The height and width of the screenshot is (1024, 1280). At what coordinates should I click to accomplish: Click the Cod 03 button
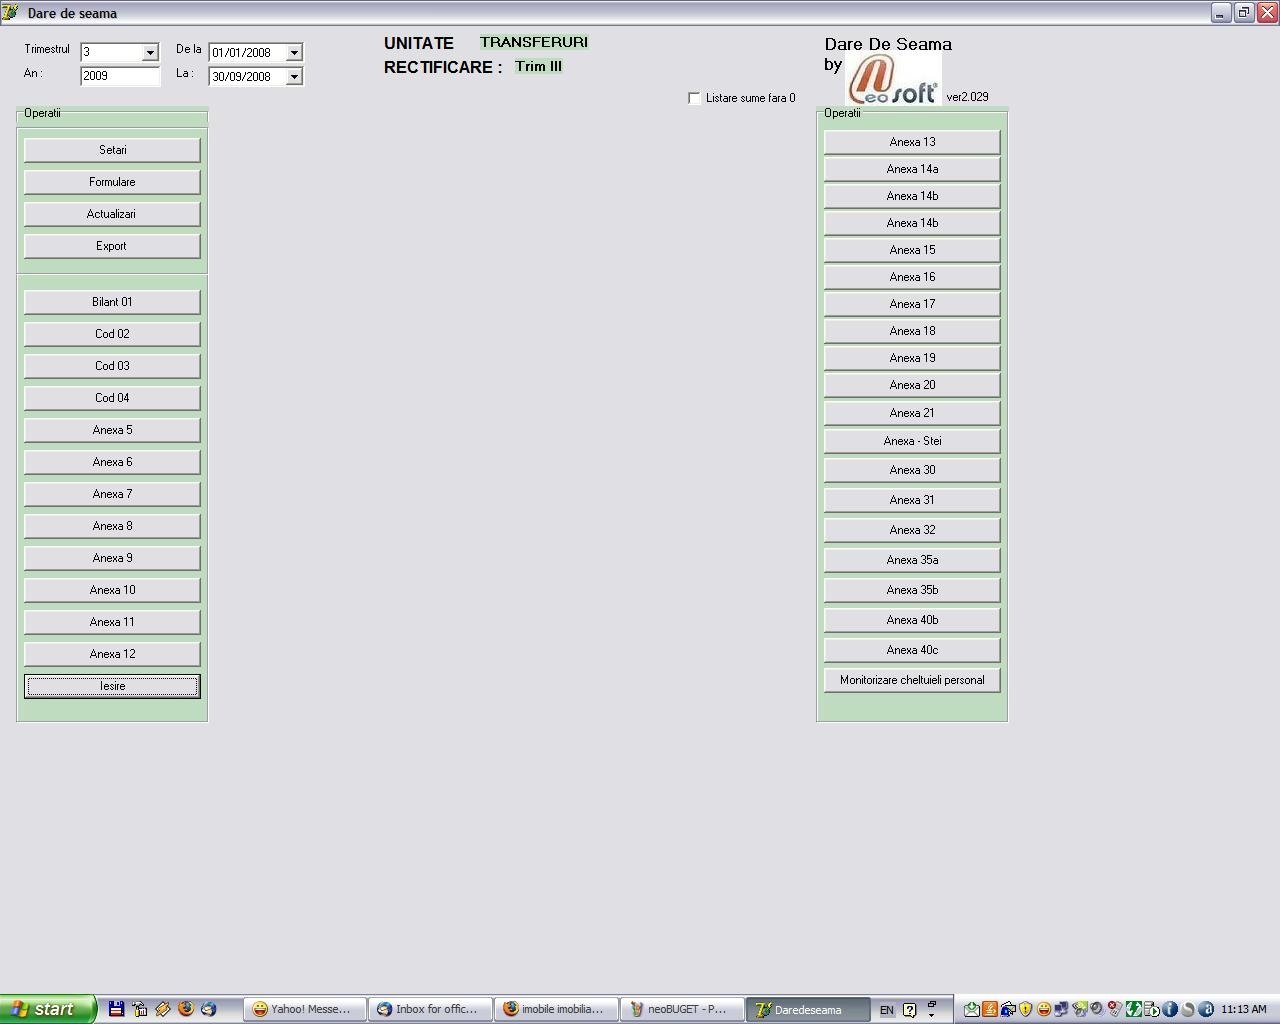tap(112, 366)
